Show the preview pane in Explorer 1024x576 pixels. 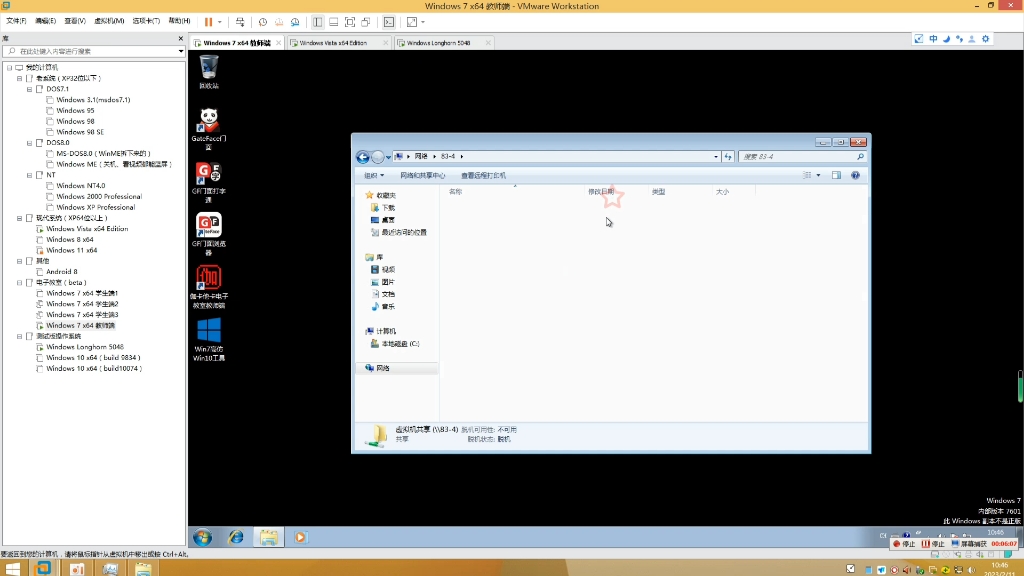coord(837,175)
